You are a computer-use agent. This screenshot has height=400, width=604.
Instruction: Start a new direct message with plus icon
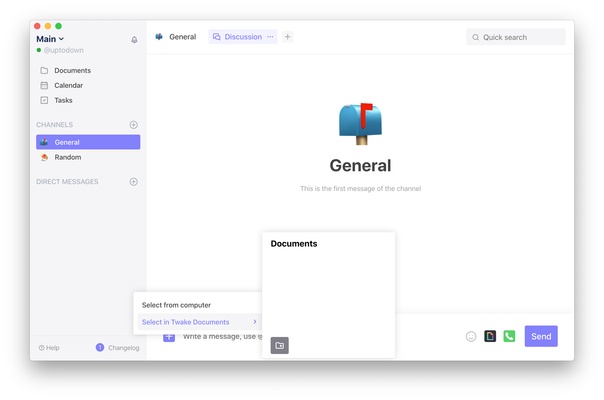coord(134,182)
